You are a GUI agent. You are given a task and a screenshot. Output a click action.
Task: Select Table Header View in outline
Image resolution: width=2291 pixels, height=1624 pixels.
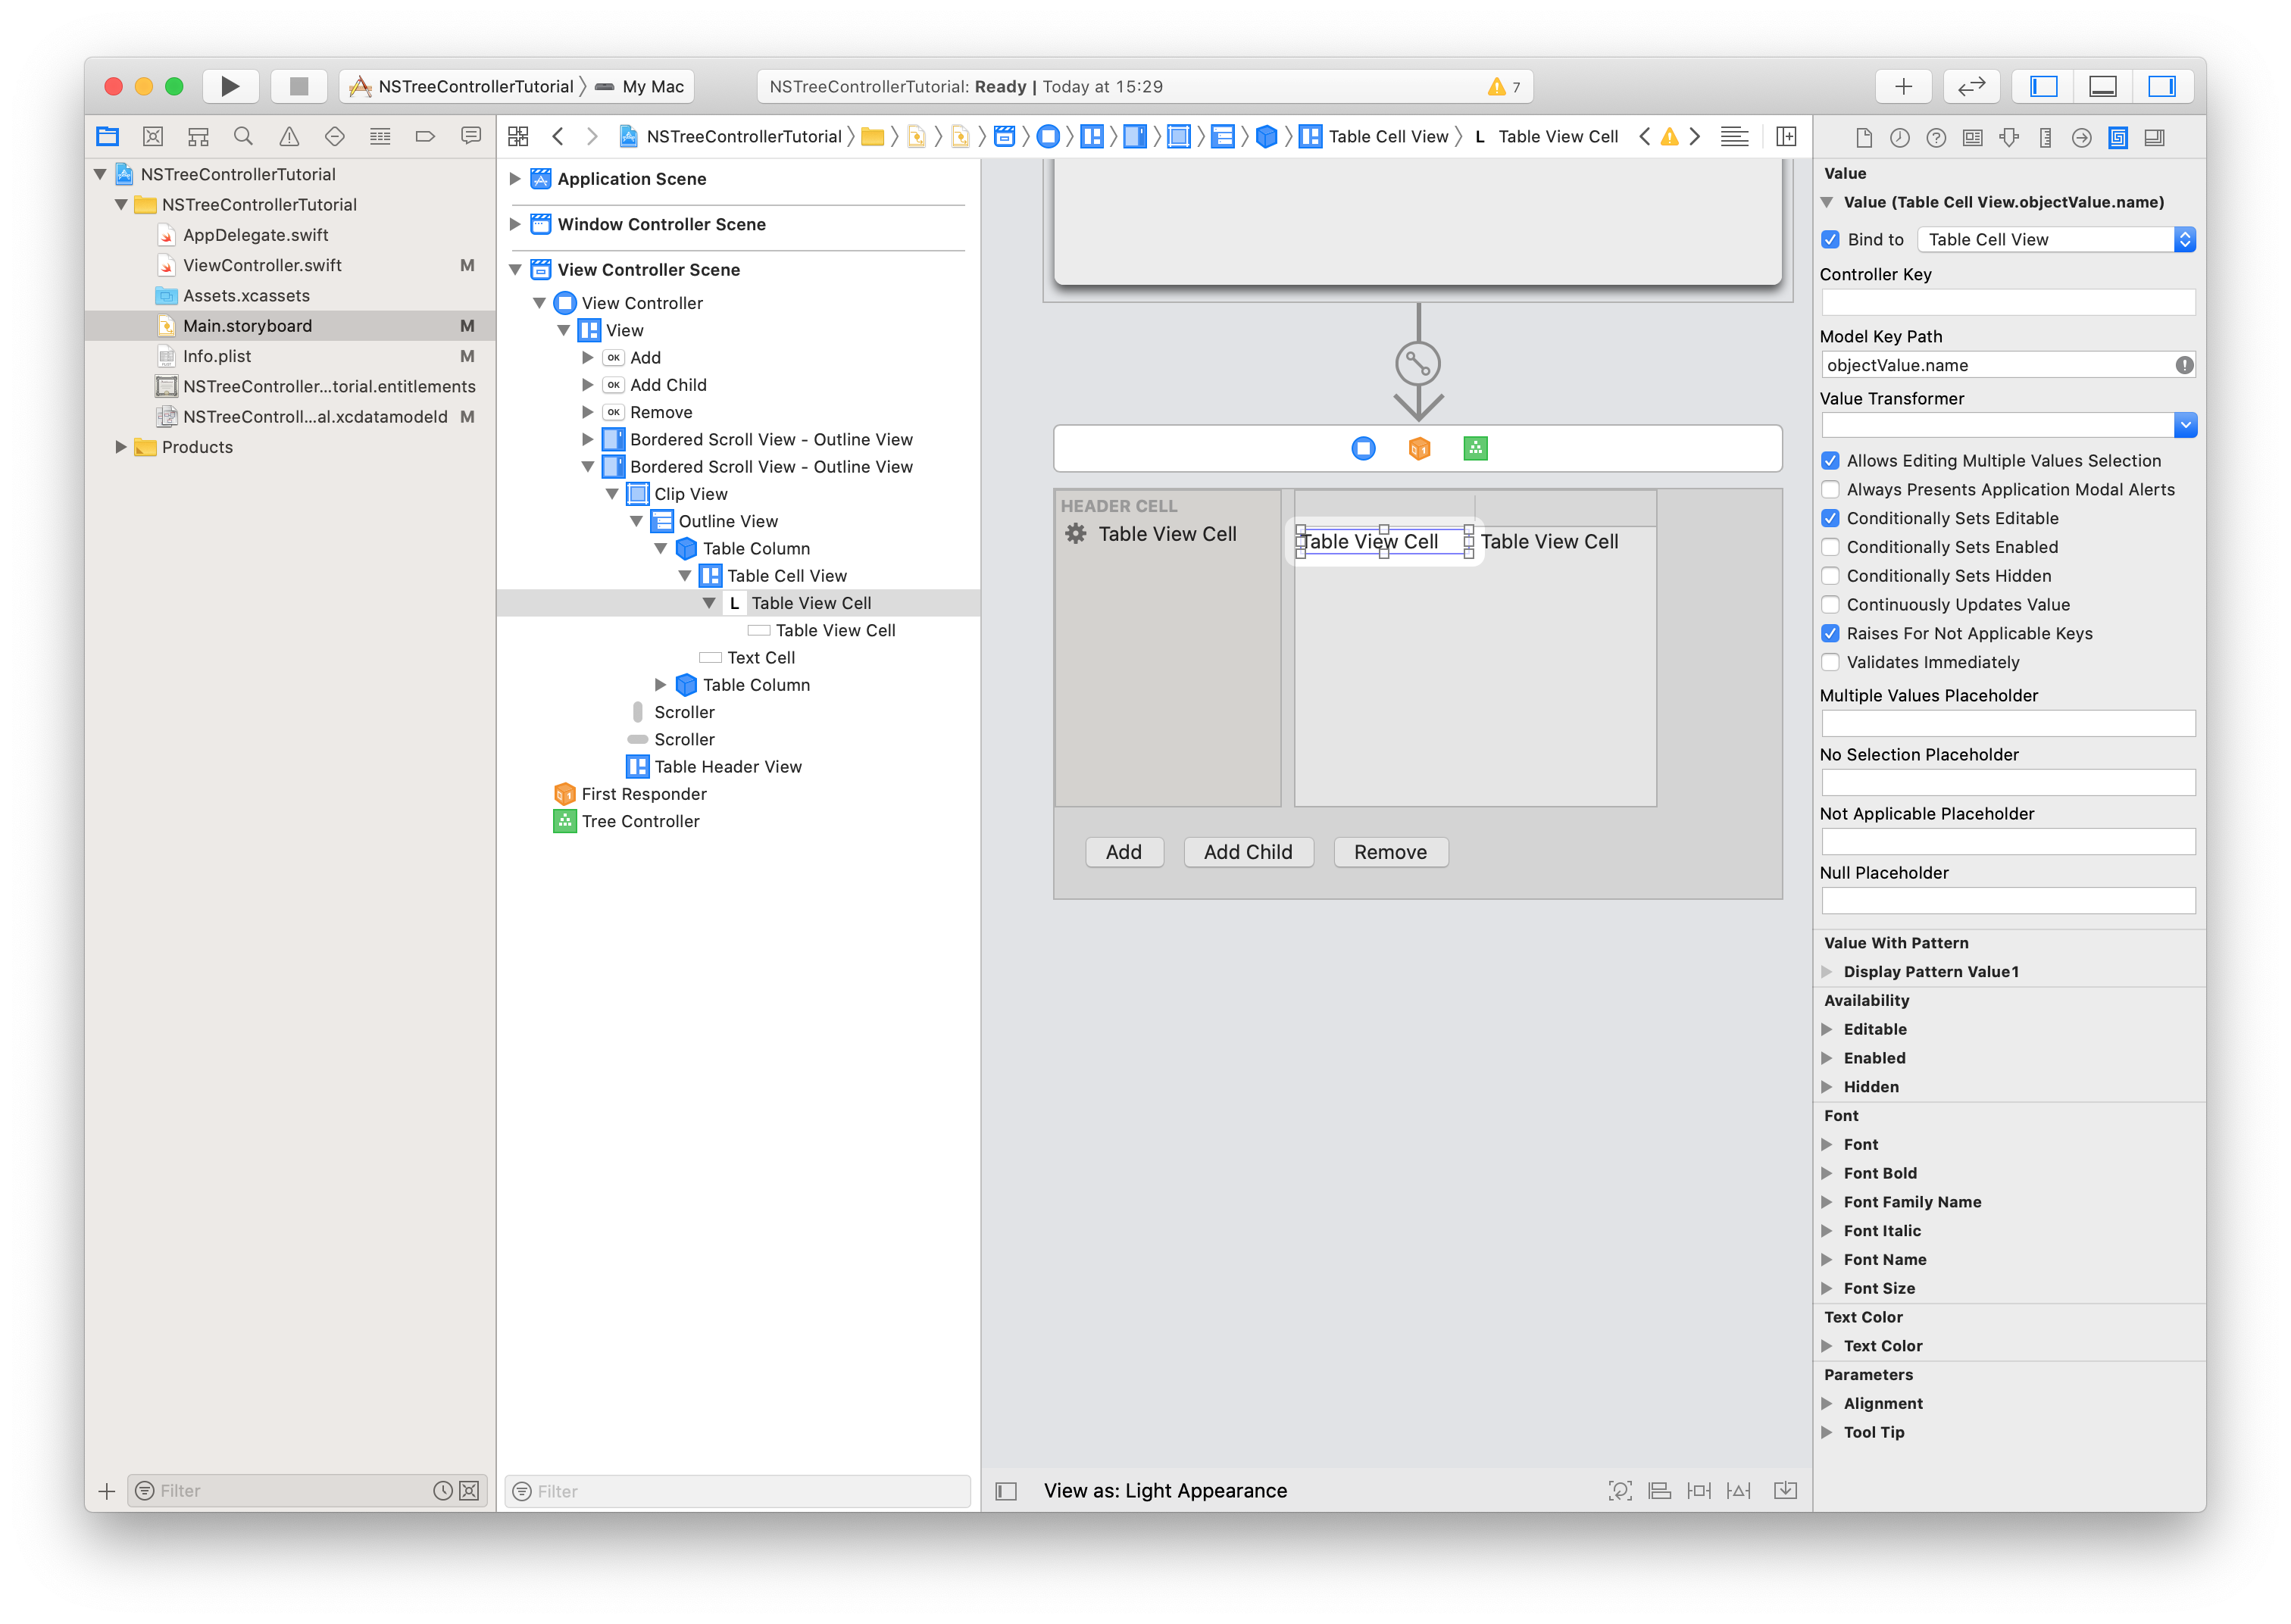728,767
